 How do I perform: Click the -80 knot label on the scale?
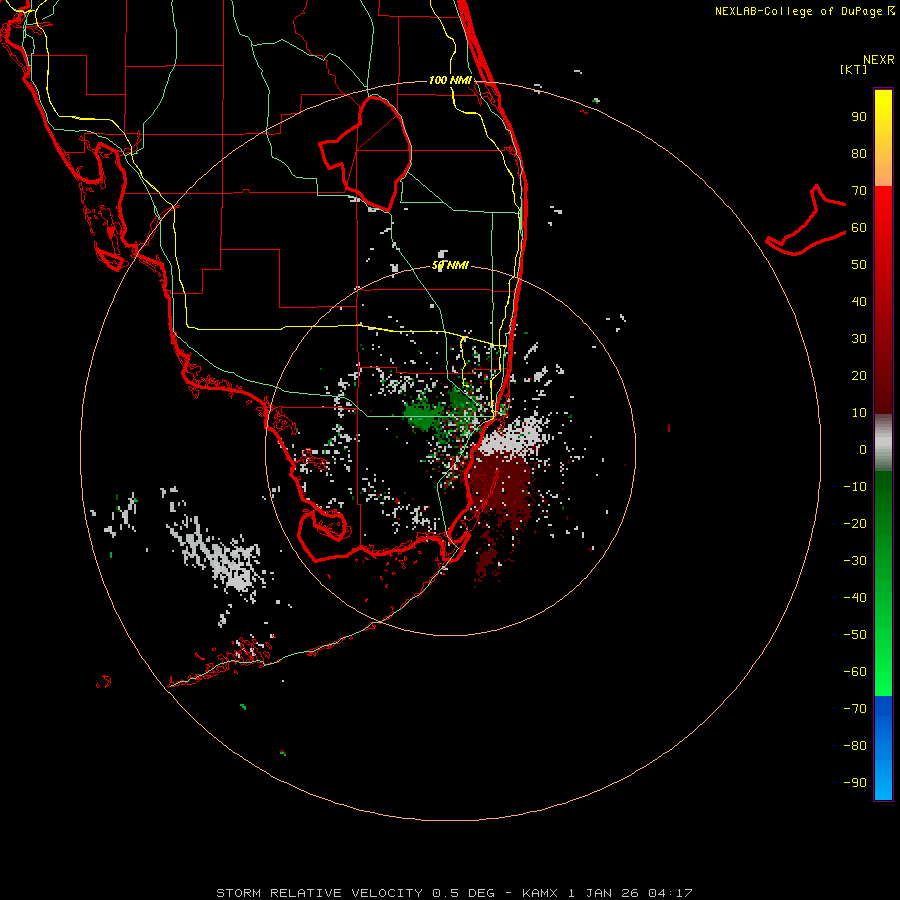pos(855,746)
